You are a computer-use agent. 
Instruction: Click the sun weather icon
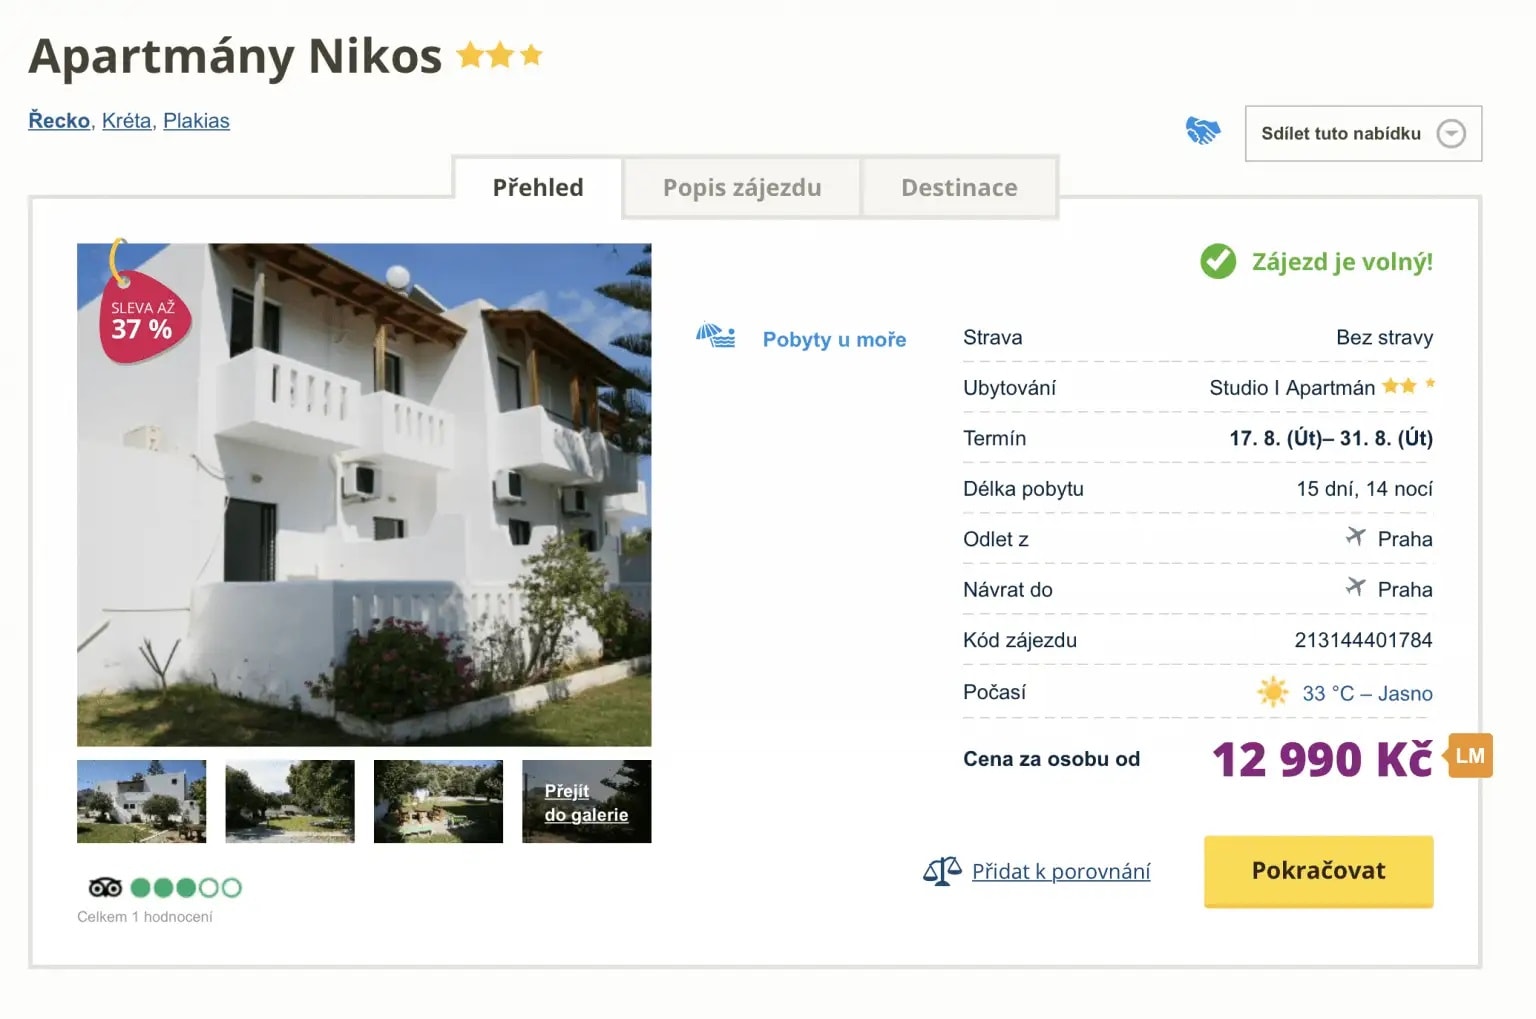coord(1273,692)
